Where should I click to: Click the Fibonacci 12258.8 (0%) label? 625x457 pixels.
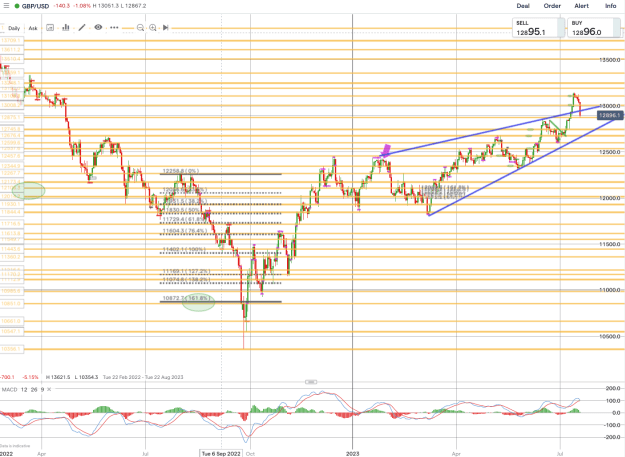(181, 171)
